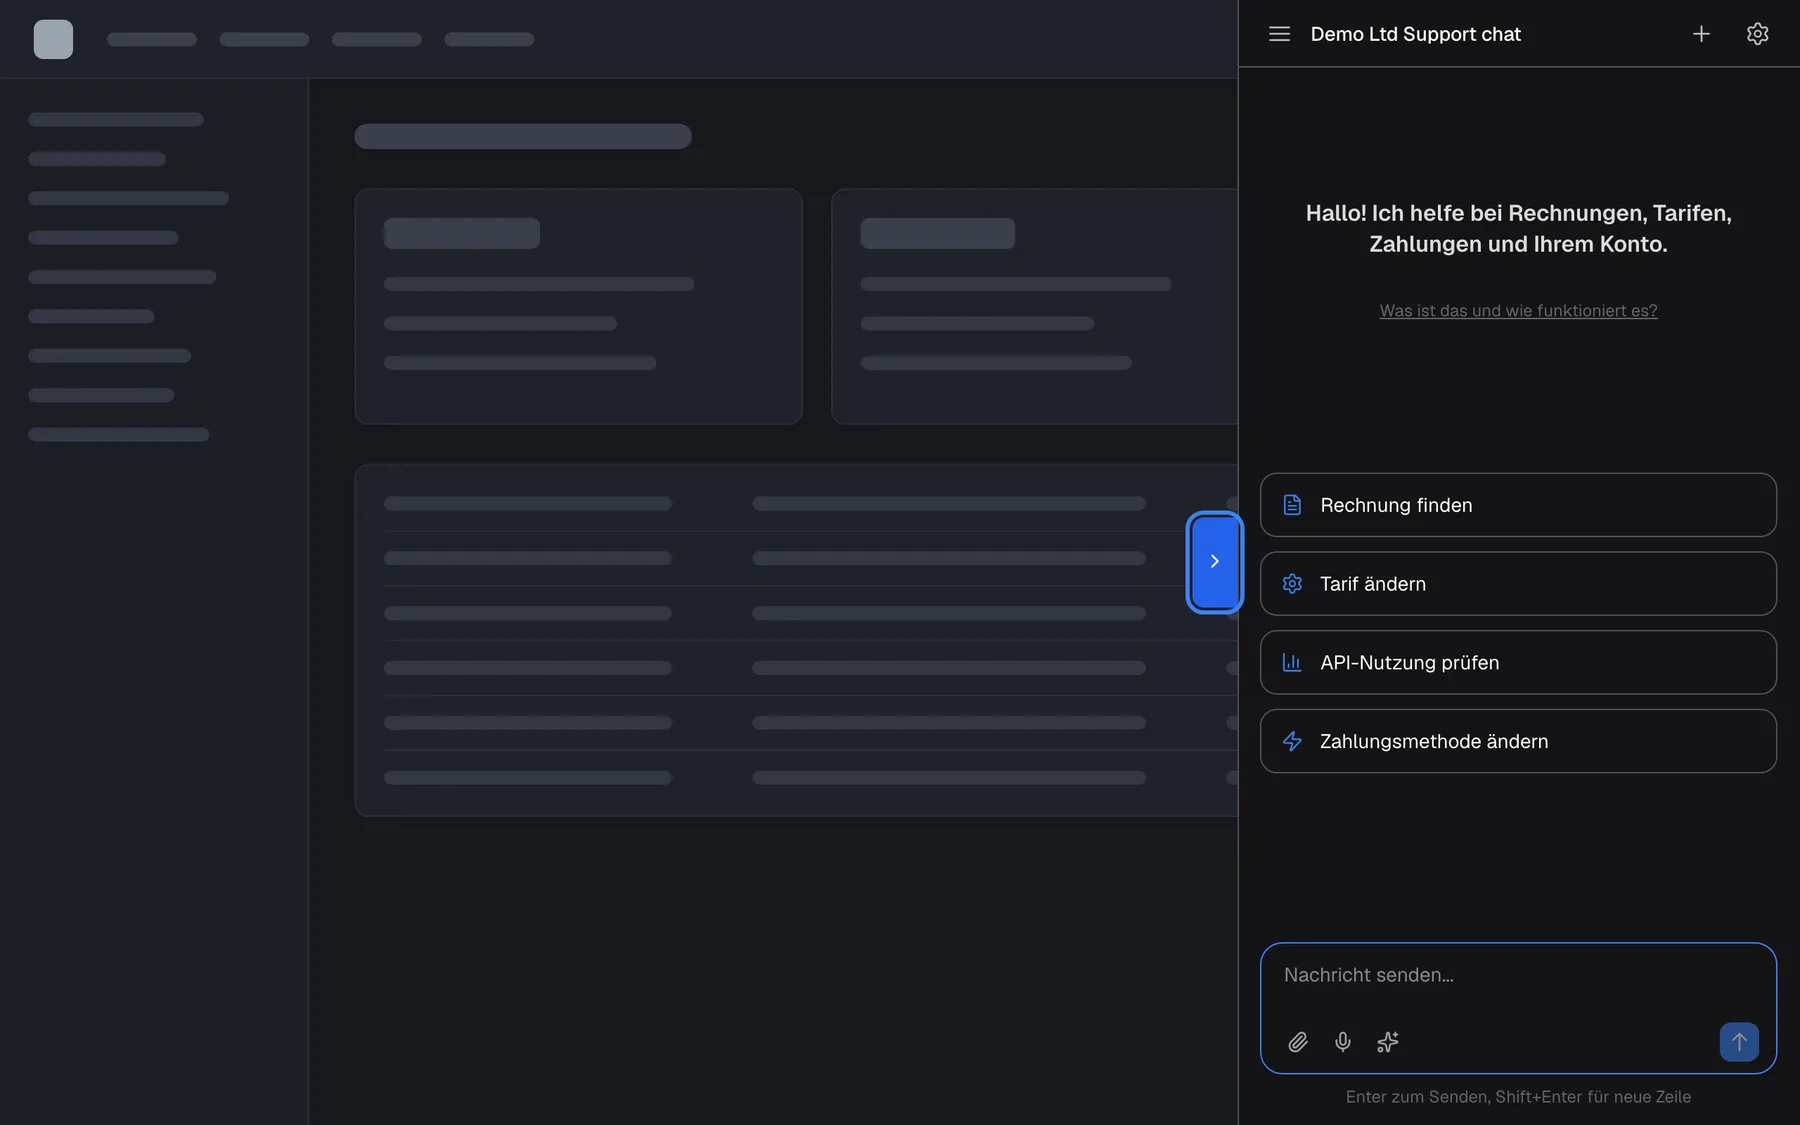
Task: Select Zahlungsmethode ändern suggestion
Action: tap(1518, 741)
